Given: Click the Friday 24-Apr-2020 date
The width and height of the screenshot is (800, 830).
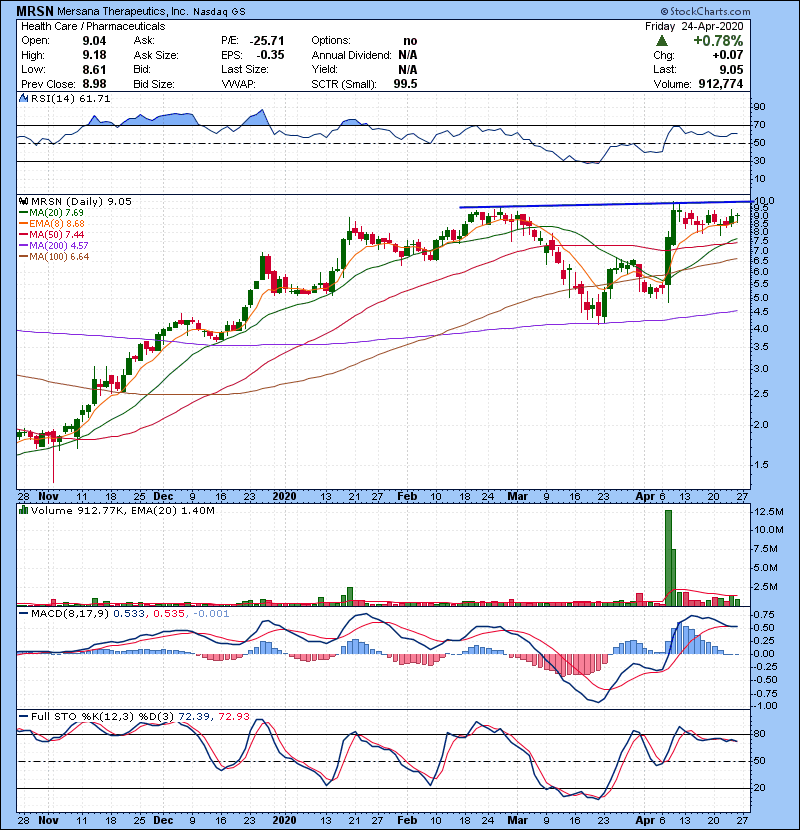Looking at the screenshot, I should 694,26.
